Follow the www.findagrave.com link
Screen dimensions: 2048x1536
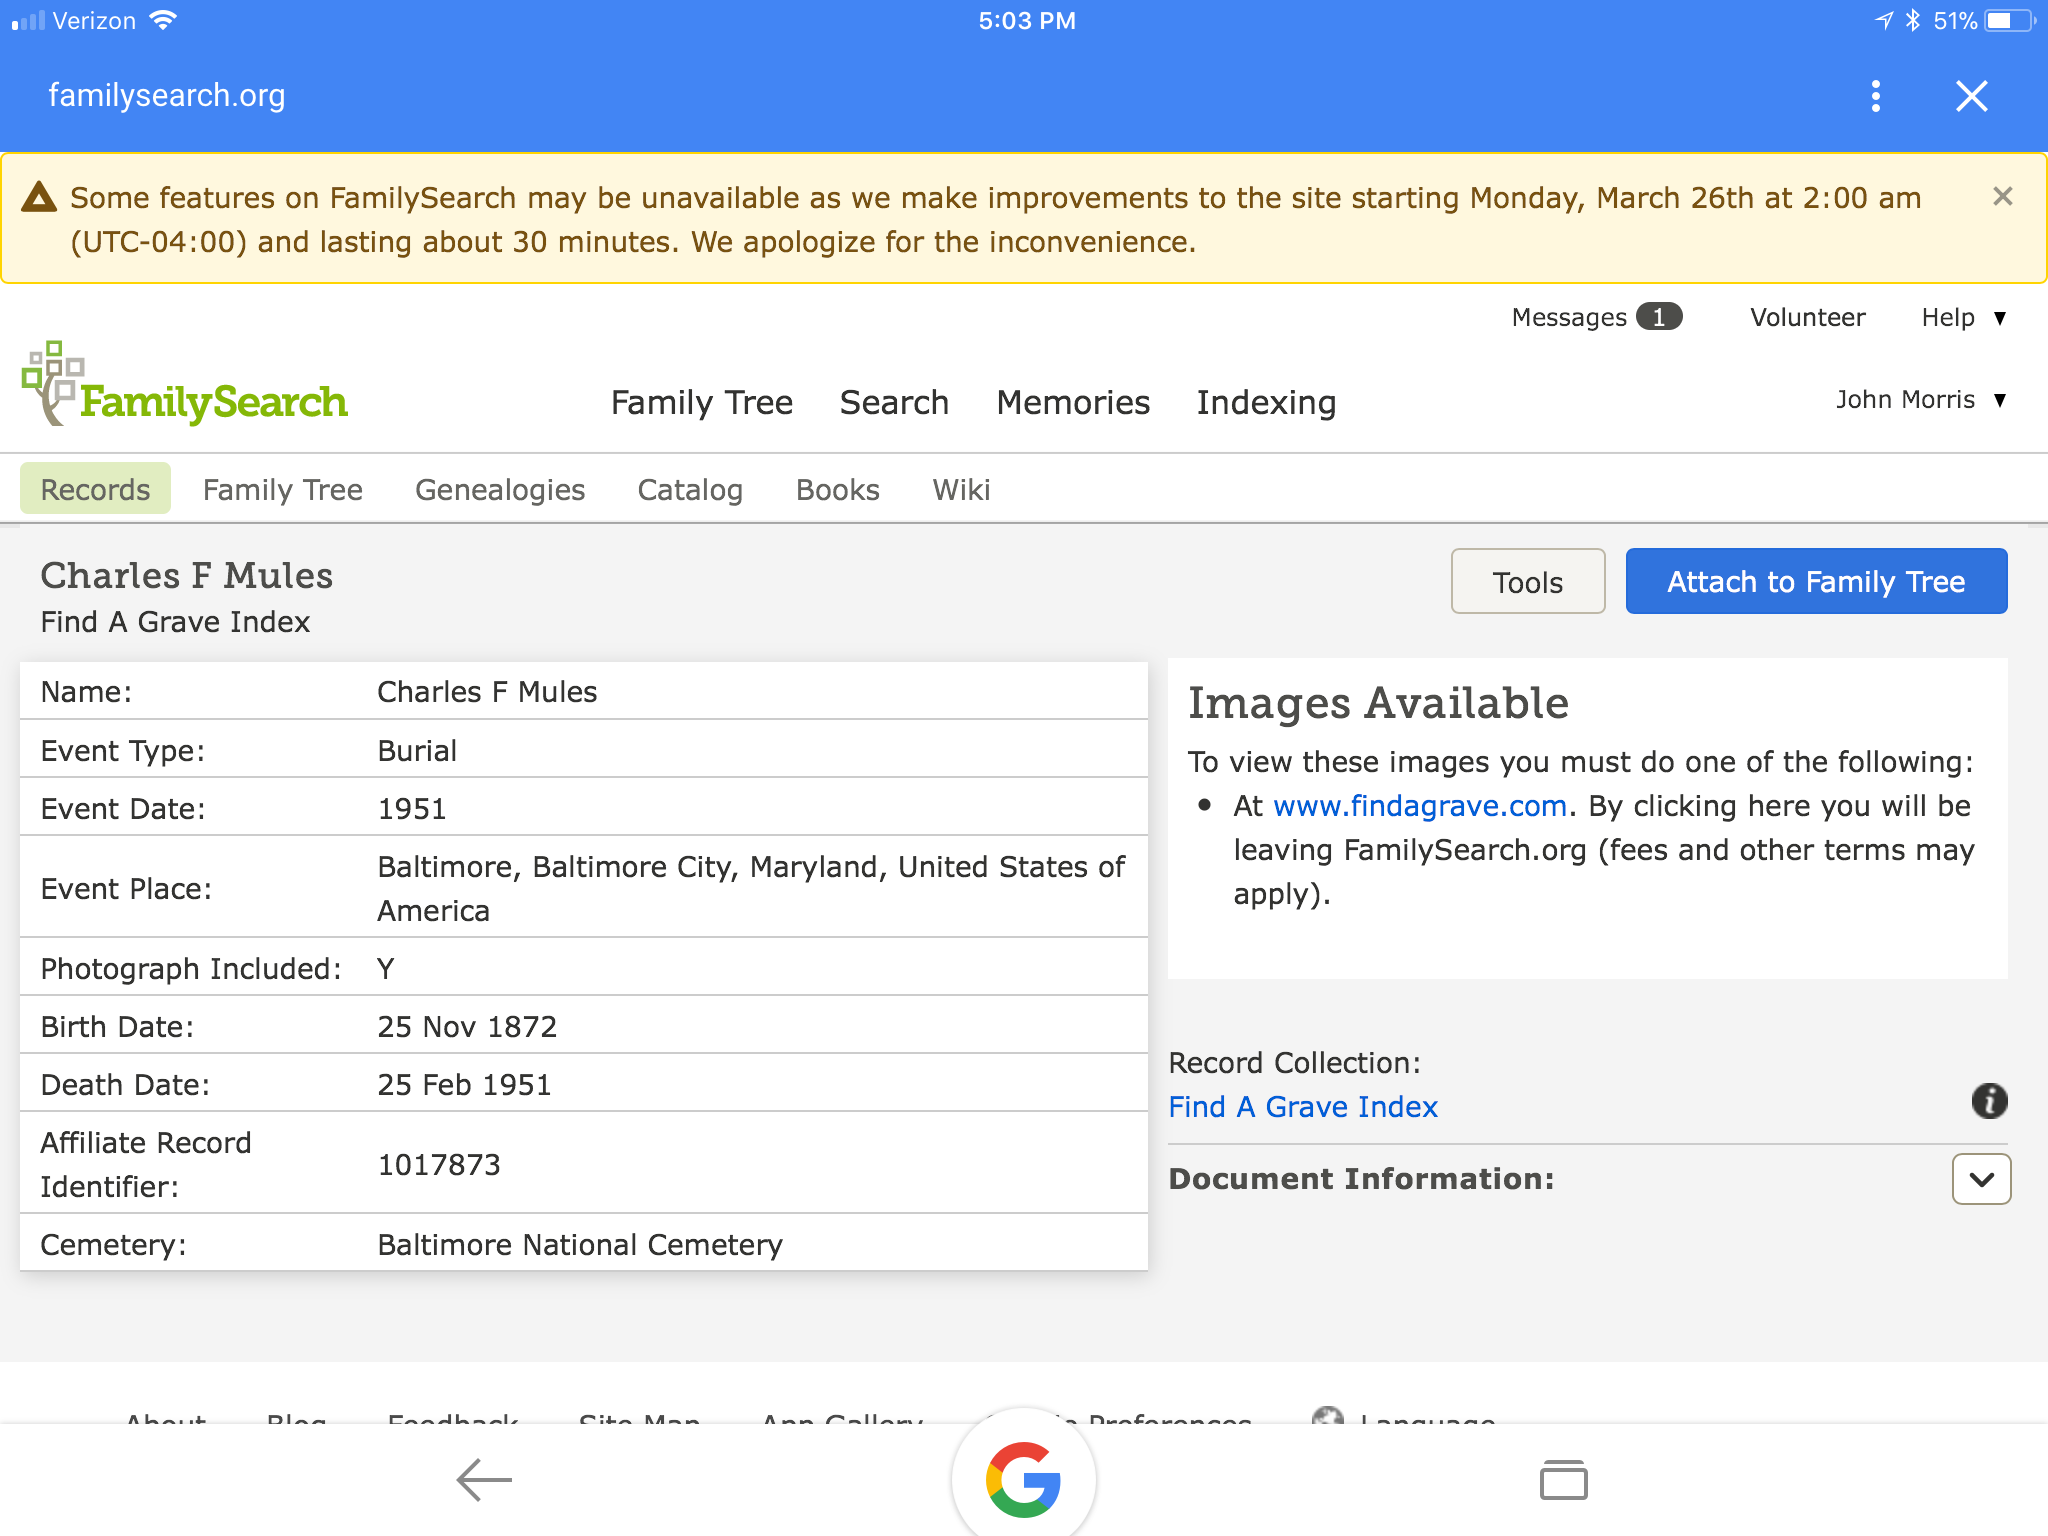1419,805
